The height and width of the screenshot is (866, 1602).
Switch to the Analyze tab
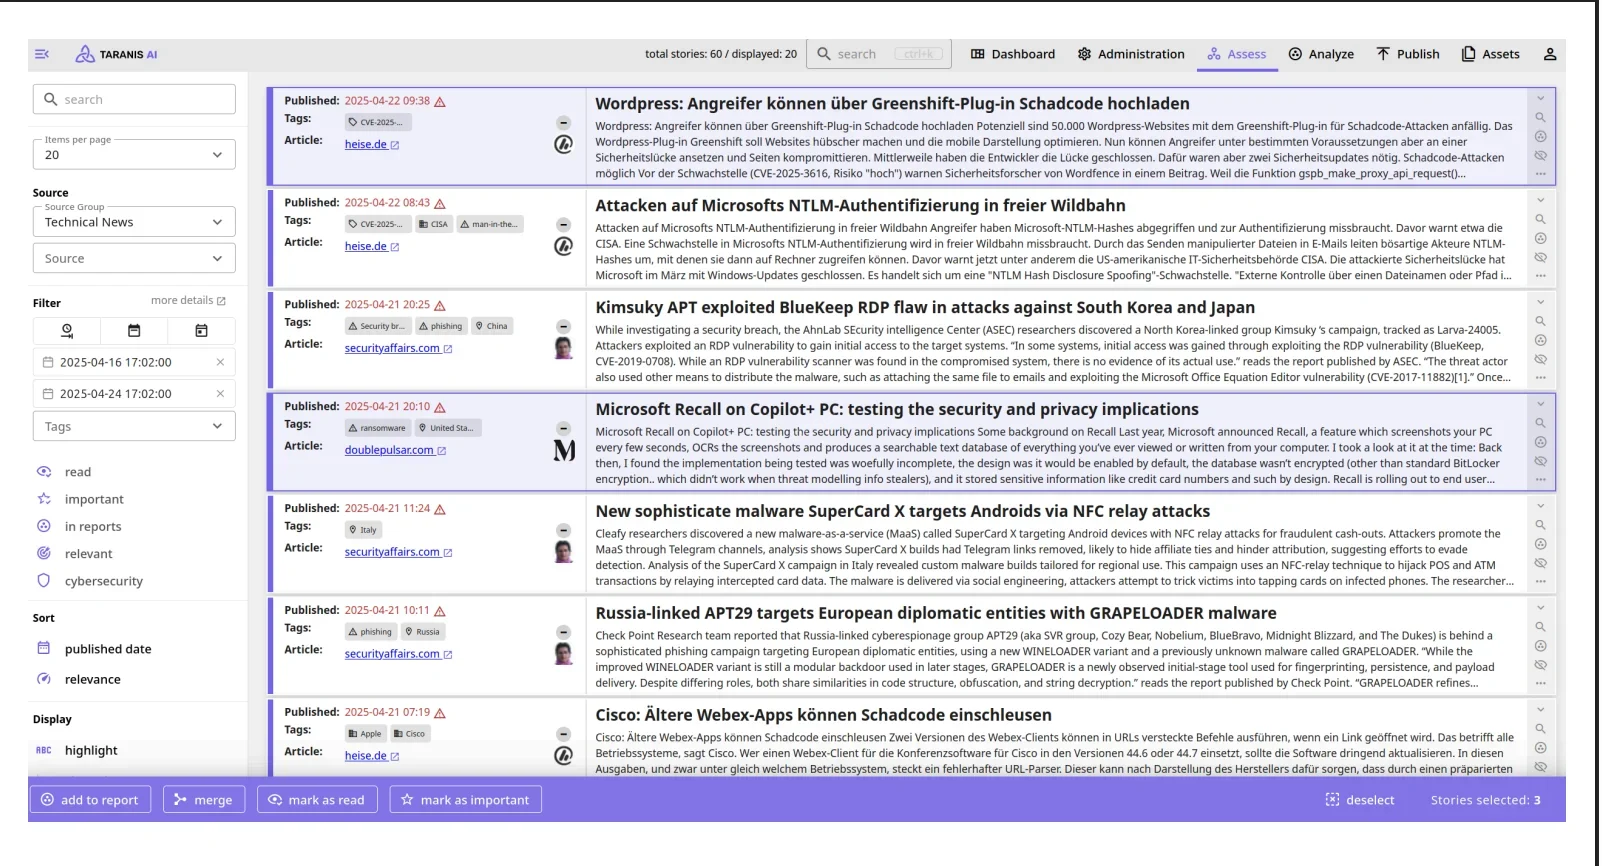[x=1320, y=54]
